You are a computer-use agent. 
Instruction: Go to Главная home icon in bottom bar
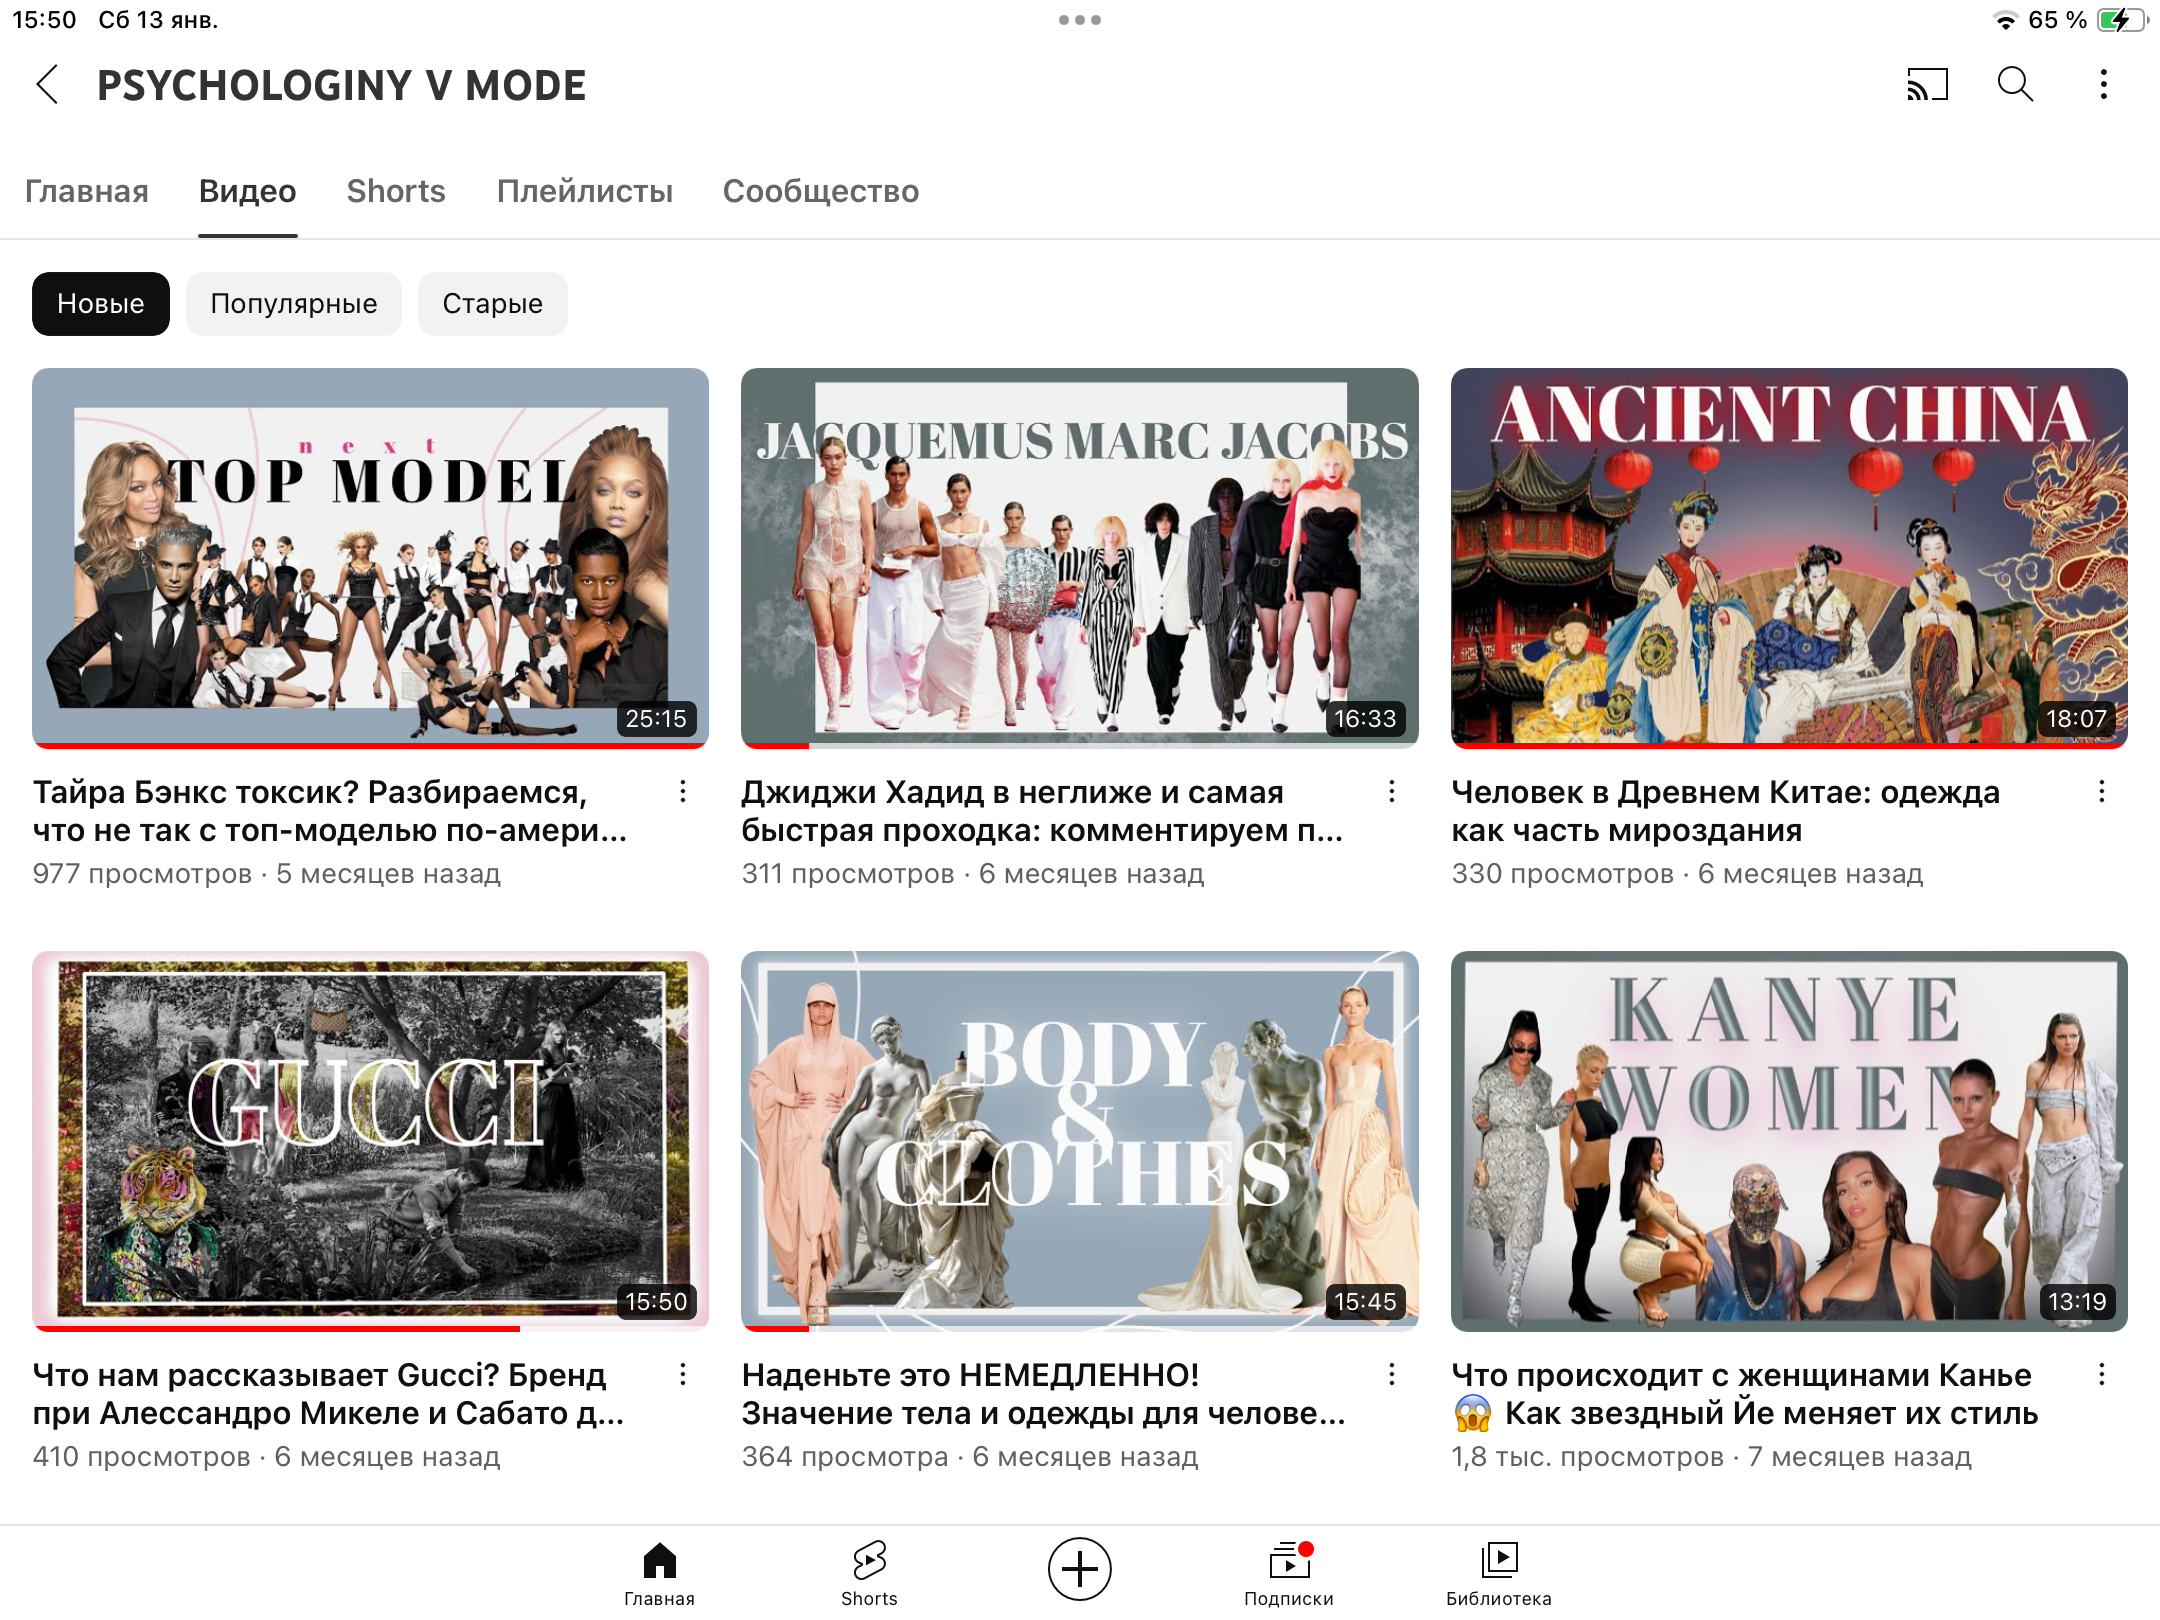(x=659, y=1572)
